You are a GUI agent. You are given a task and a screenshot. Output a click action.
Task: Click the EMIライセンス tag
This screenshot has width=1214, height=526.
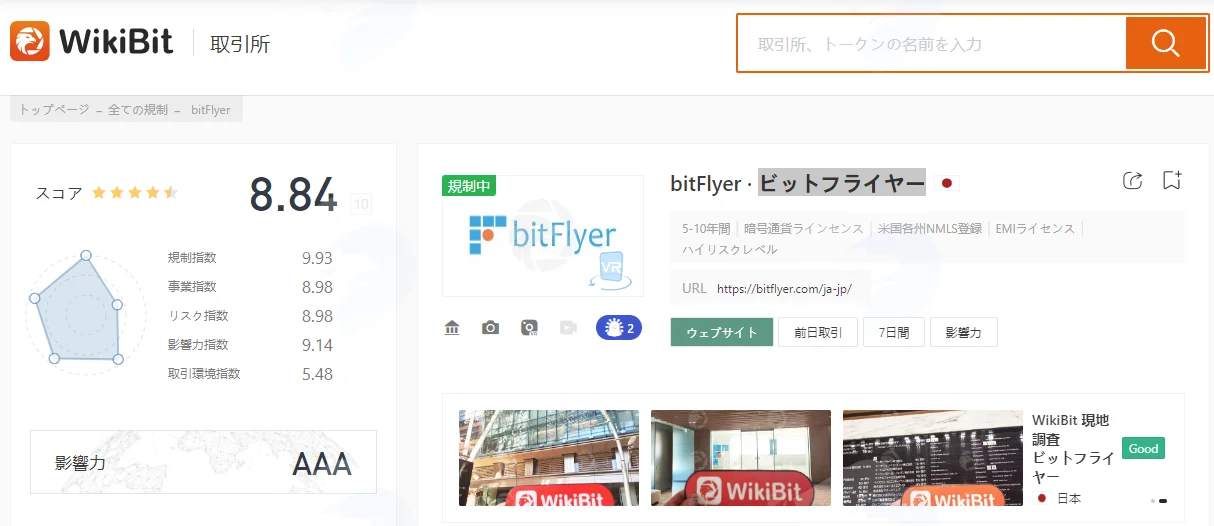[1035, 228]
